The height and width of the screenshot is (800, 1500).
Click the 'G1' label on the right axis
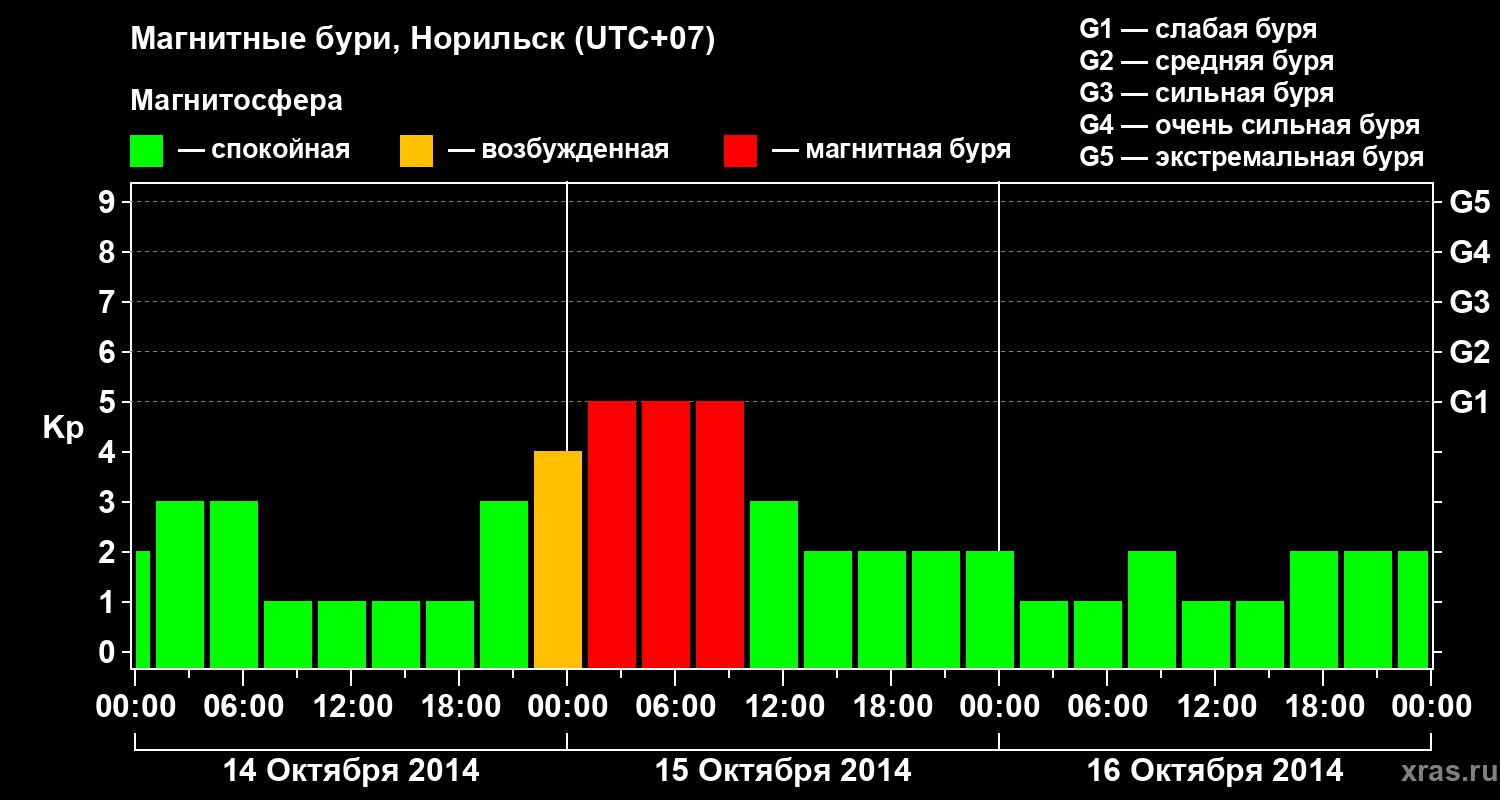(1469, 402)
